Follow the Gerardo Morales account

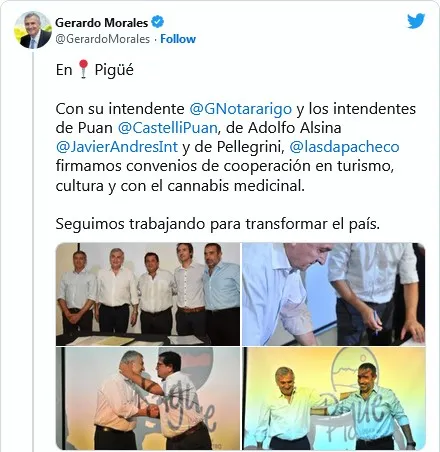(178, 39)
